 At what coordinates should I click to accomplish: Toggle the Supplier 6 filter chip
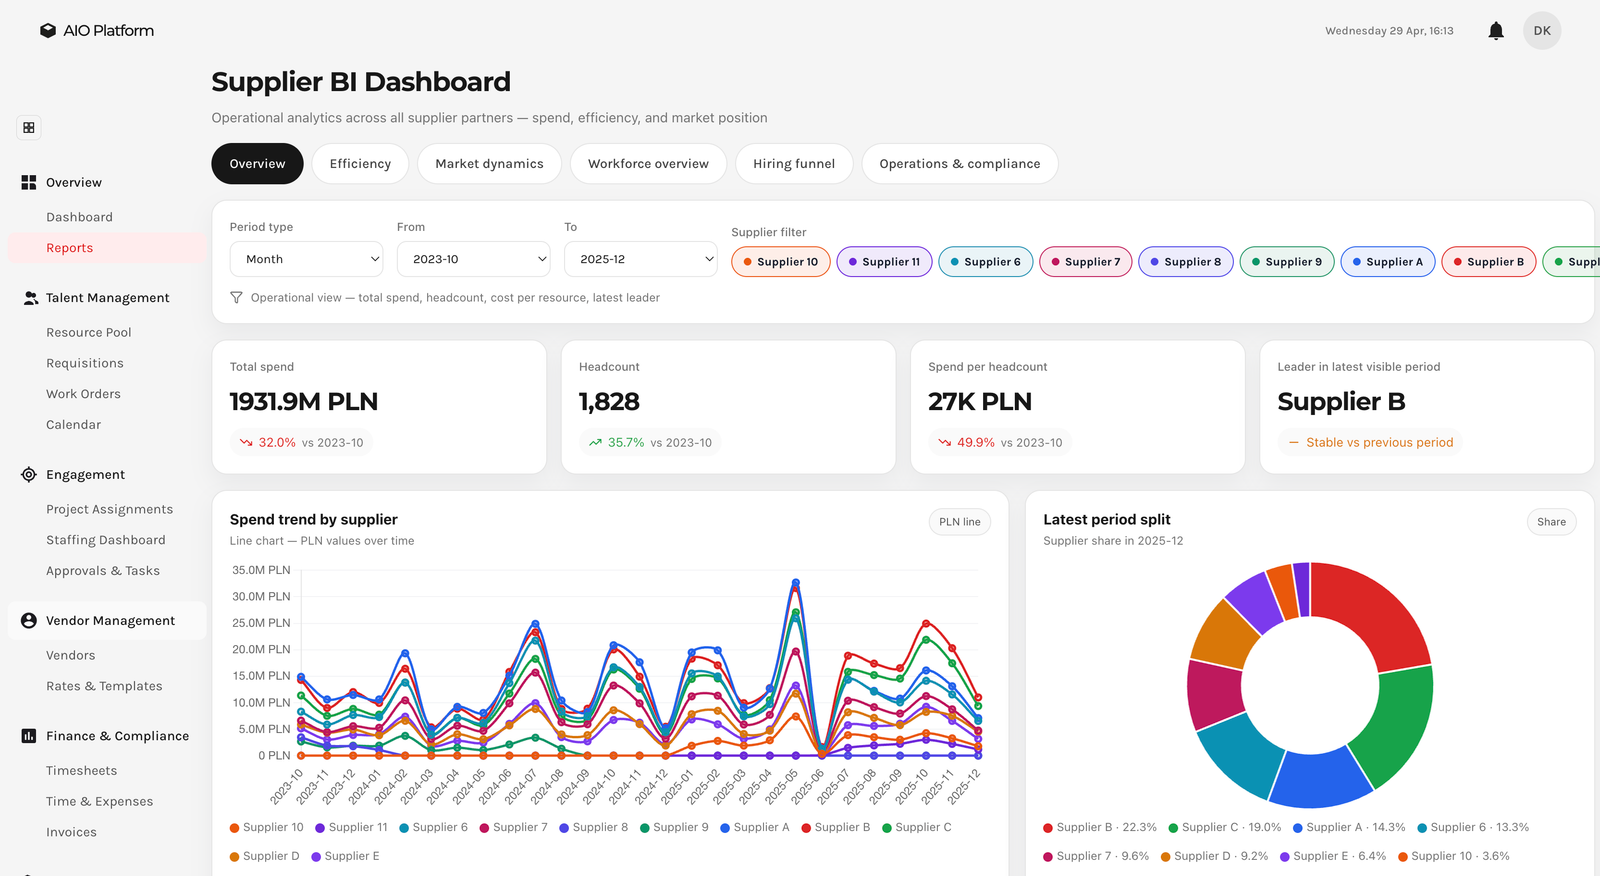pyautogui.click(x=986, y=262)
